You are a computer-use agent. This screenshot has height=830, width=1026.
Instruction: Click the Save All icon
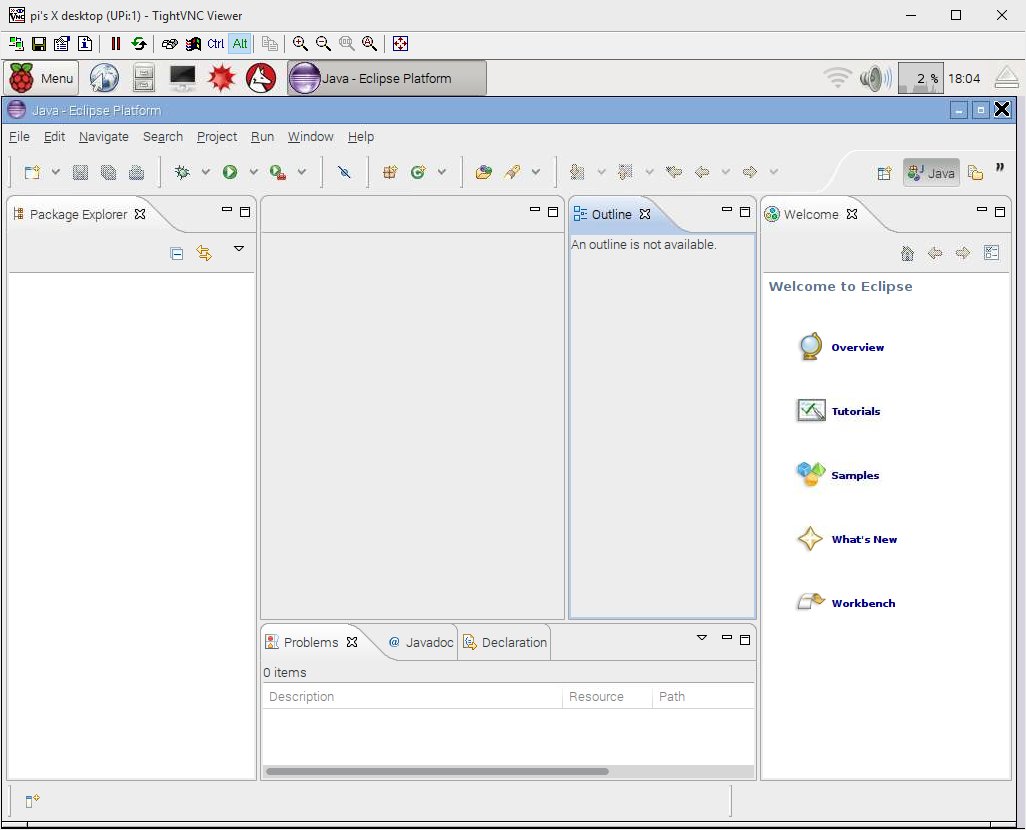pyautogui.click(x=108, y=172)
